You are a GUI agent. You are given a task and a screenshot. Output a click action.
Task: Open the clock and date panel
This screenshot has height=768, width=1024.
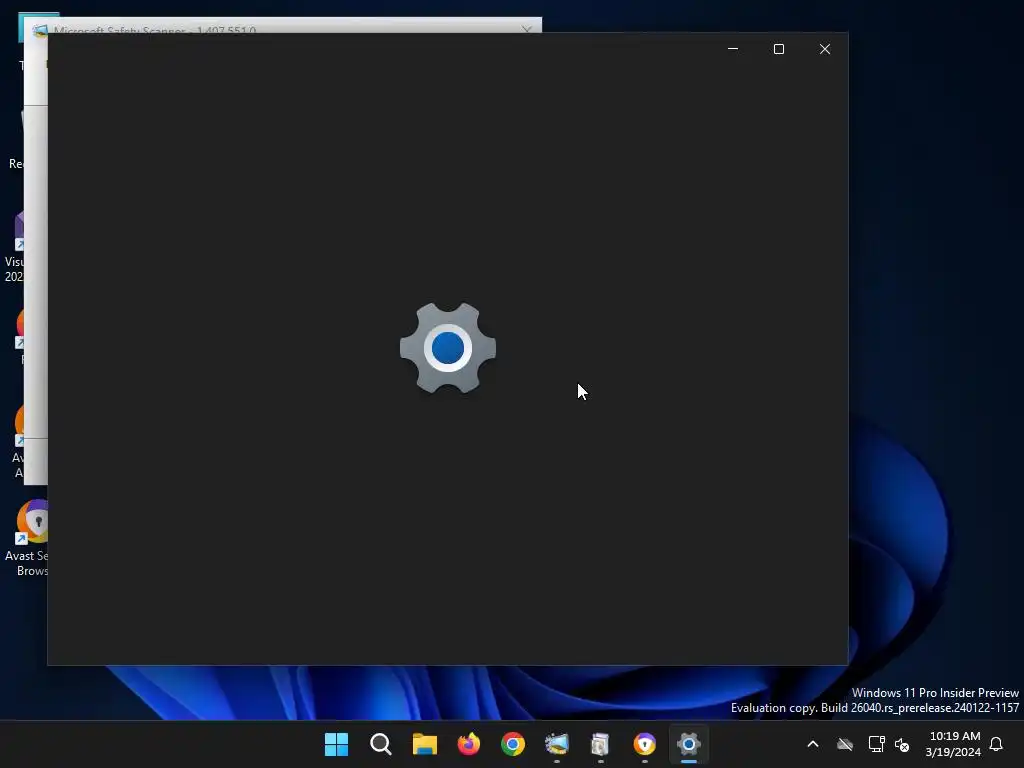tap(953, 744)
